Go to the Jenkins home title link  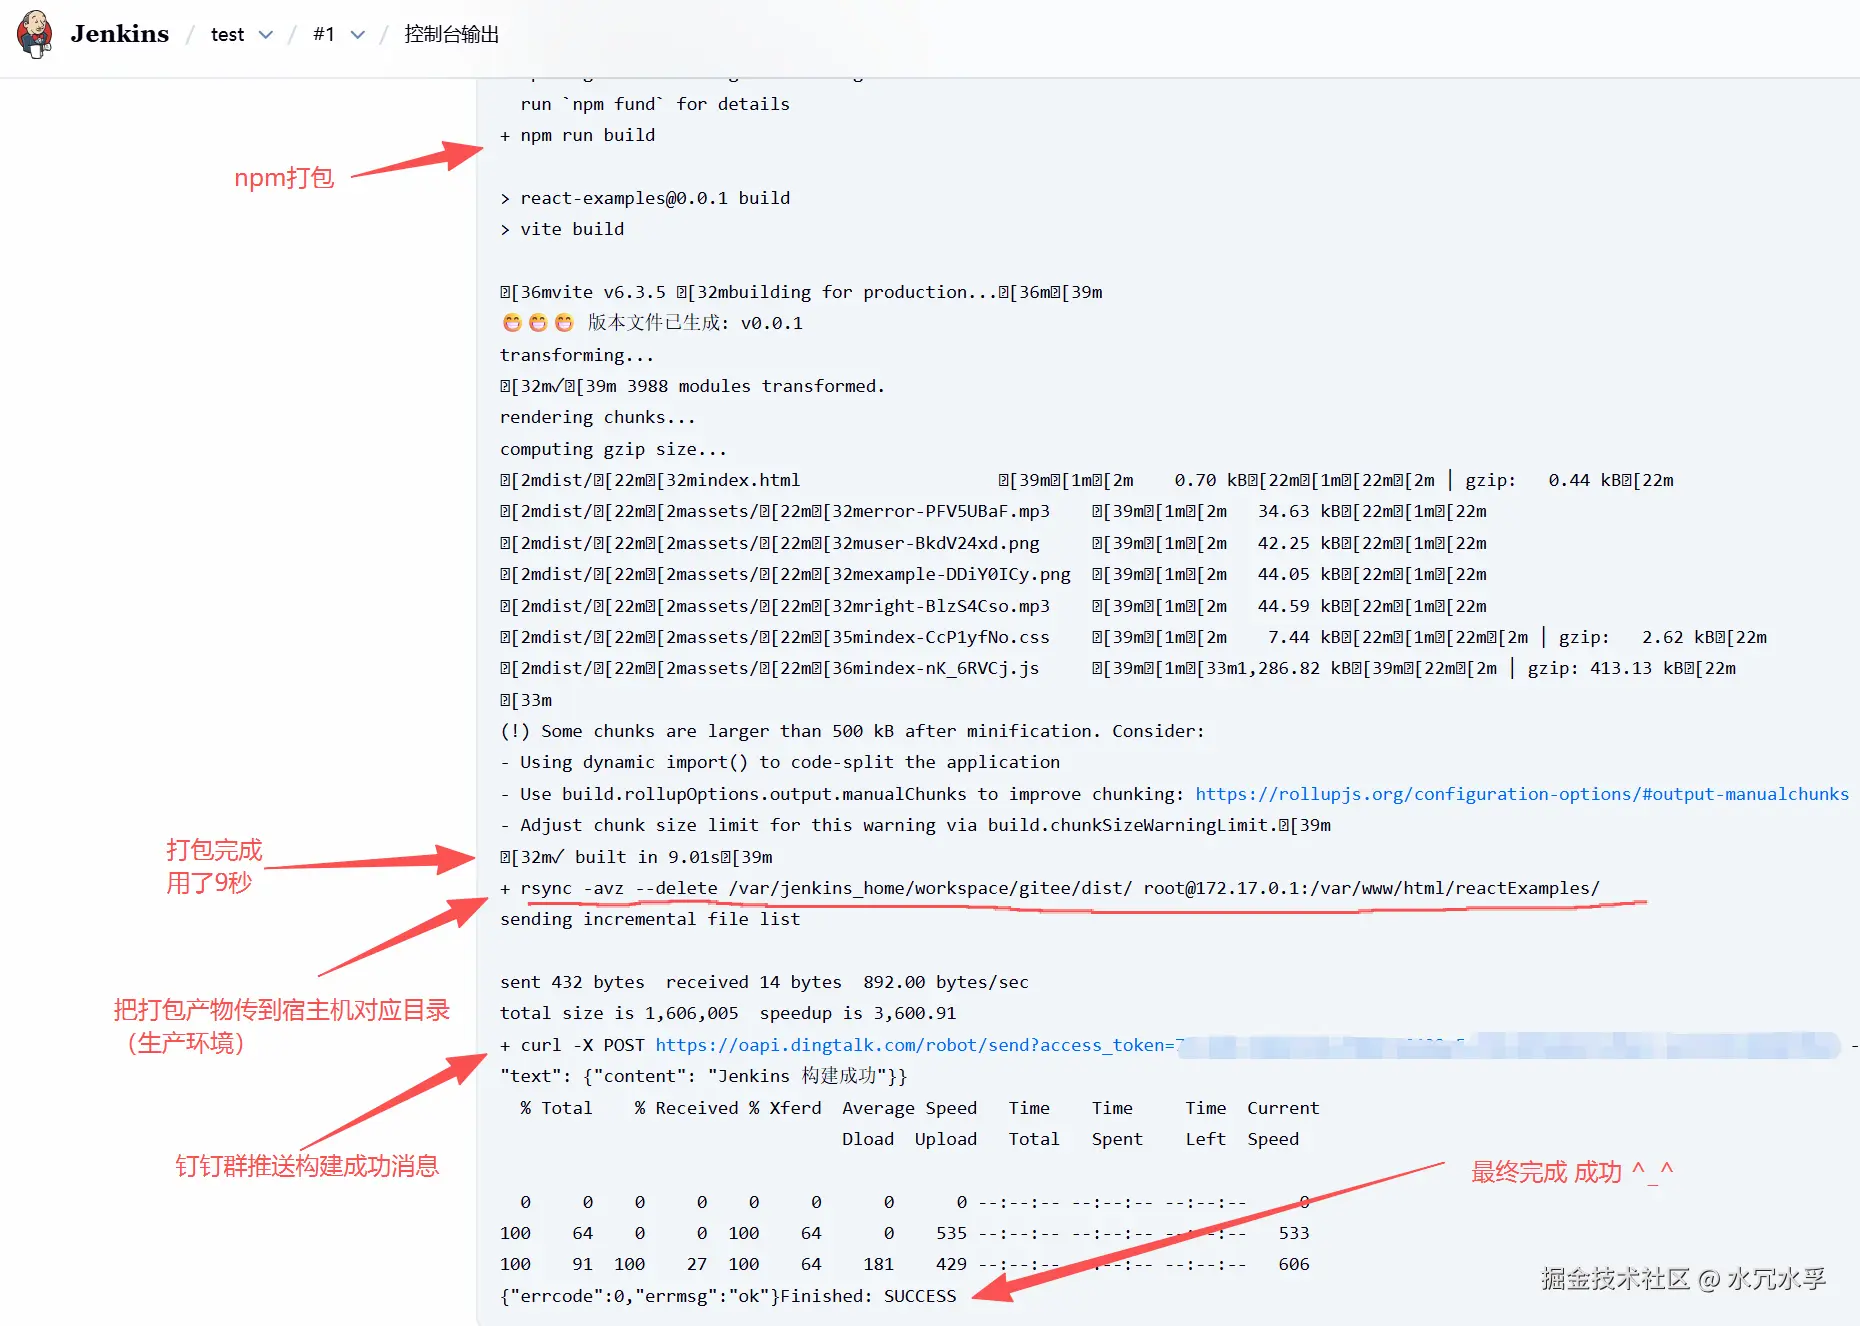click(x=120, y=34)
